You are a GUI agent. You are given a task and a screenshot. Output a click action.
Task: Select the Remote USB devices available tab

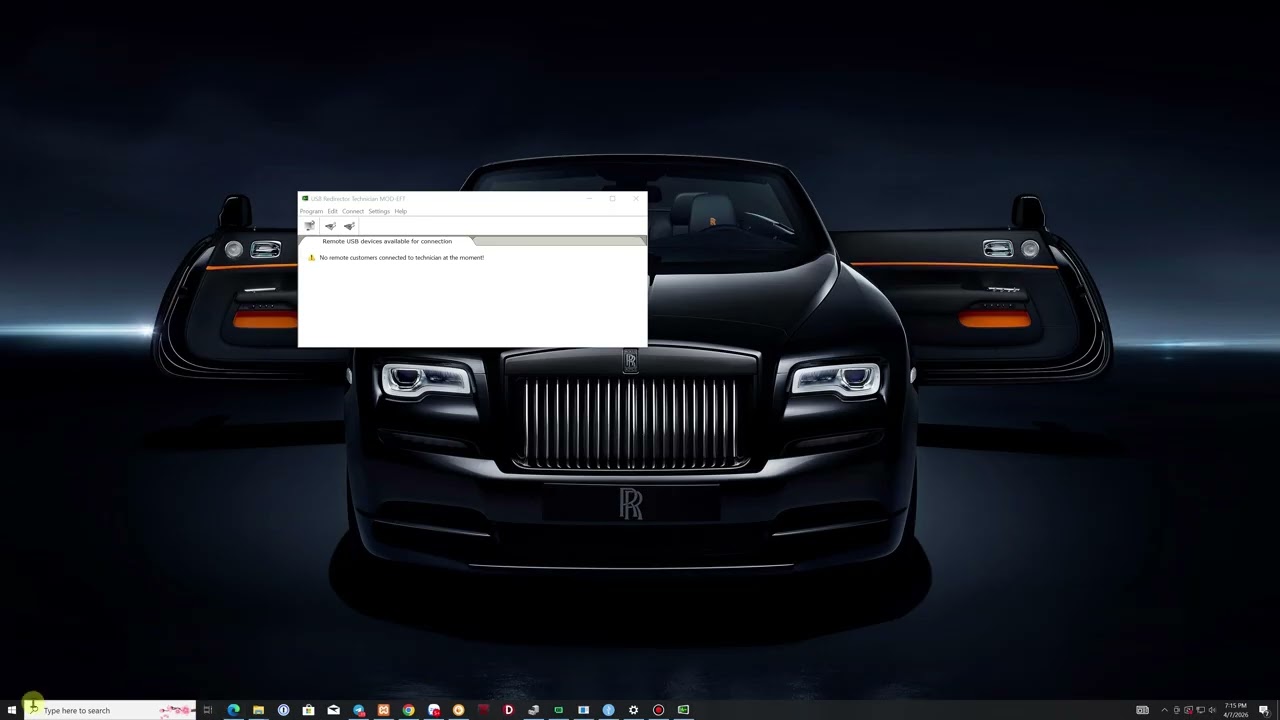(x=388, y=241)
